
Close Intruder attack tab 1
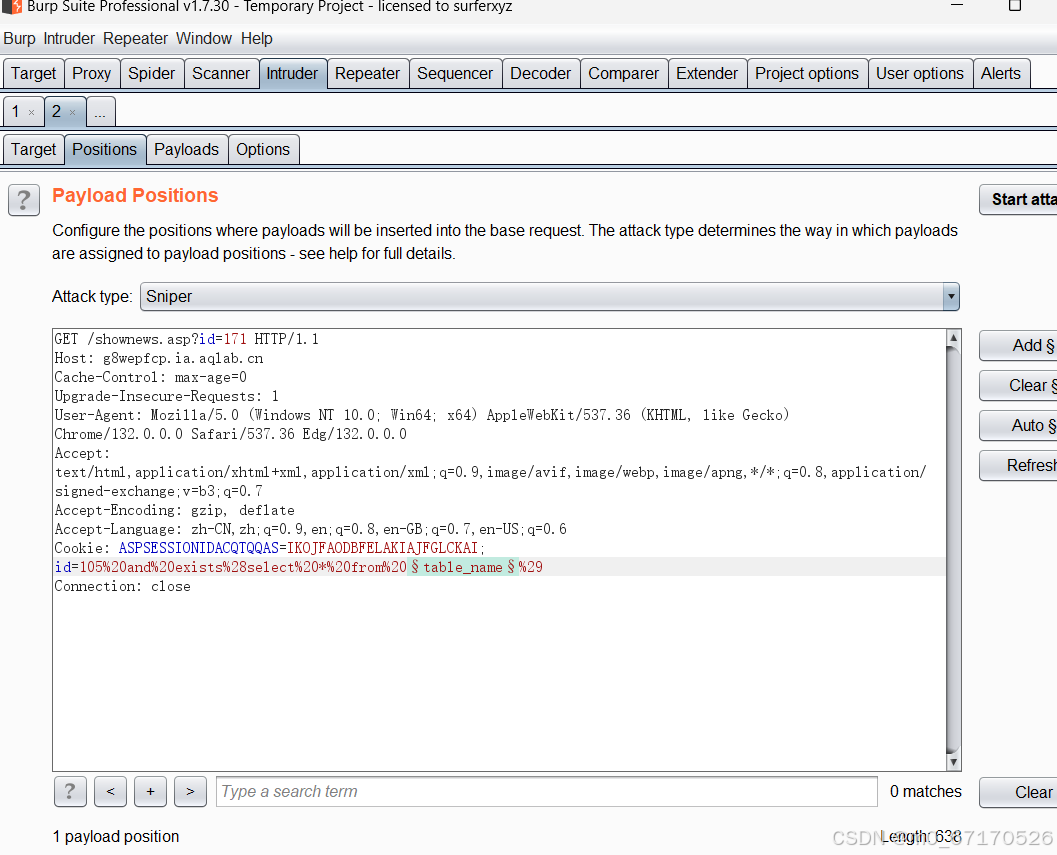32,113
